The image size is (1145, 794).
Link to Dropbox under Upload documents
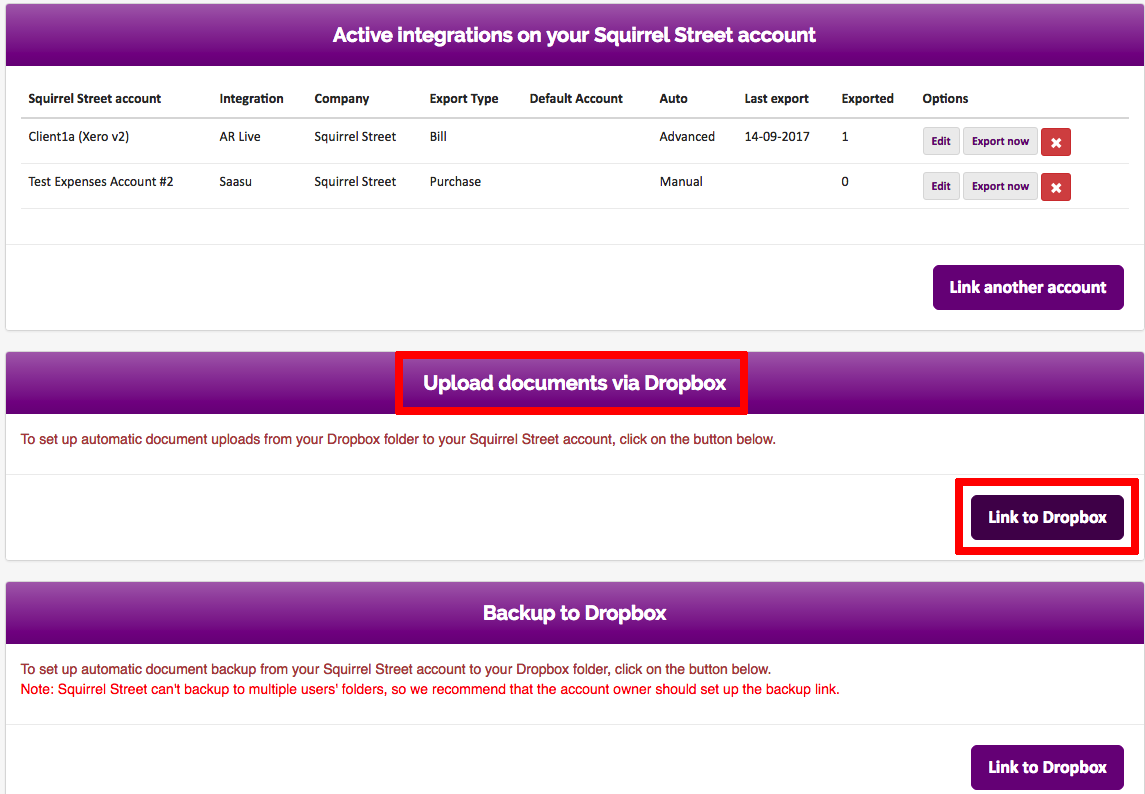pyautogui.click(x=1046, y=517)
